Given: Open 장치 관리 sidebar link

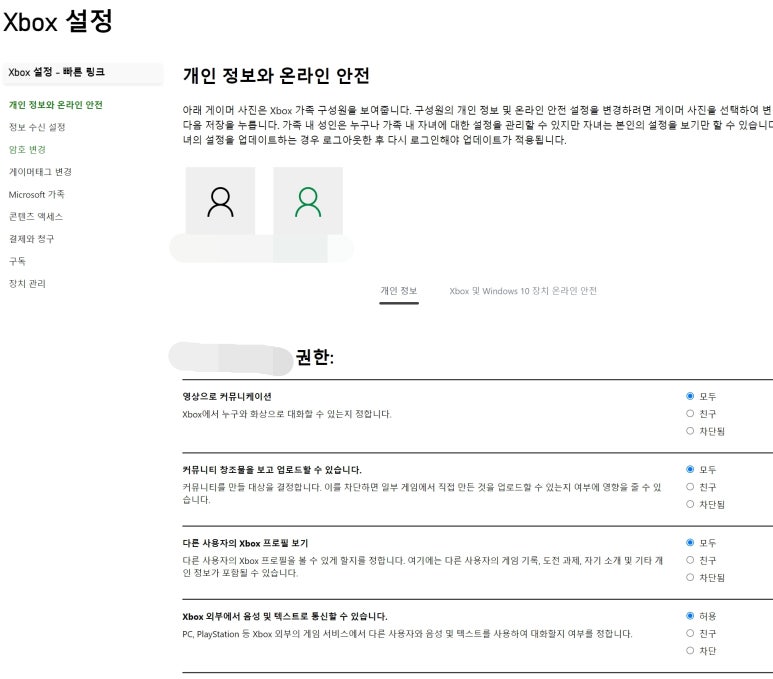Looking at the screenshot, I should point(27,284).
